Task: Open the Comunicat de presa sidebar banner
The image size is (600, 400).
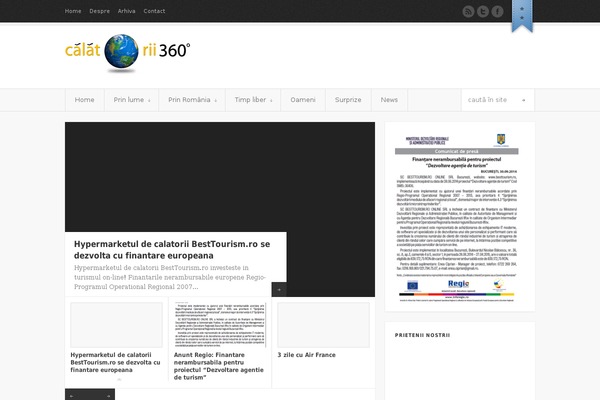Action: point(457,217)
